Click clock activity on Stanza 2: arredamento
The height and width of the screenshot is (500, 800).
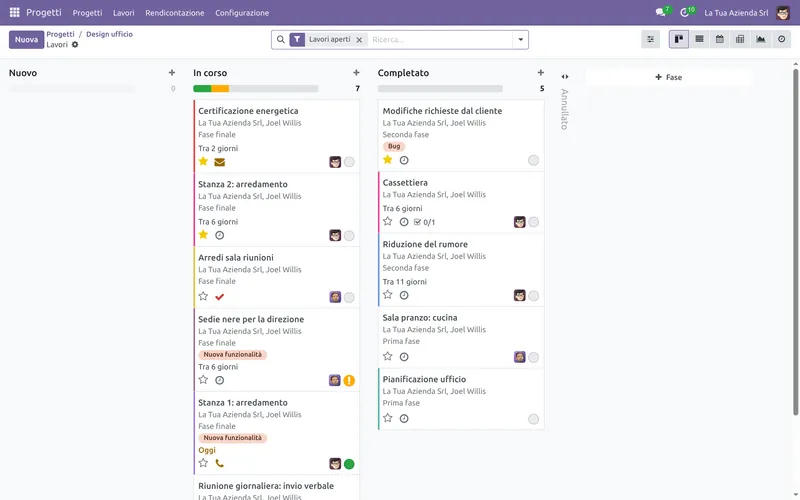click(x=219, y=235)
